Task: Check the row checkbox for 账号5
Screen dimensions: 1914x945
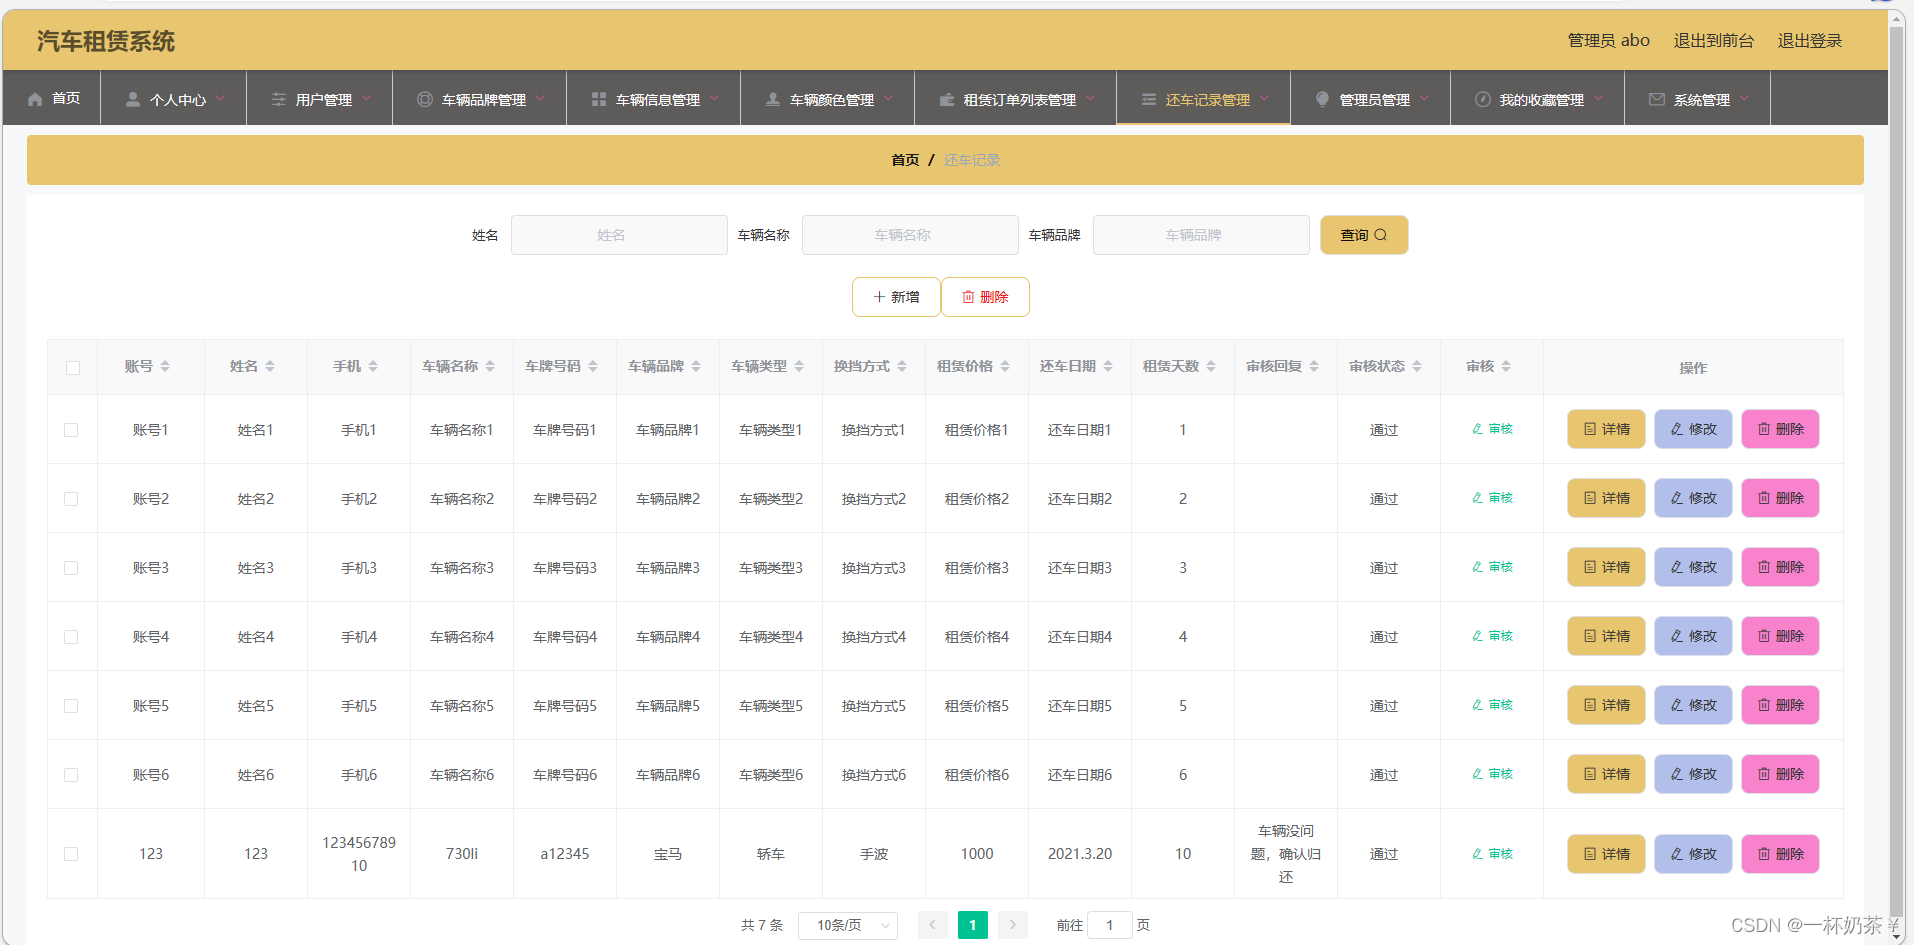Action: (71, 706)
